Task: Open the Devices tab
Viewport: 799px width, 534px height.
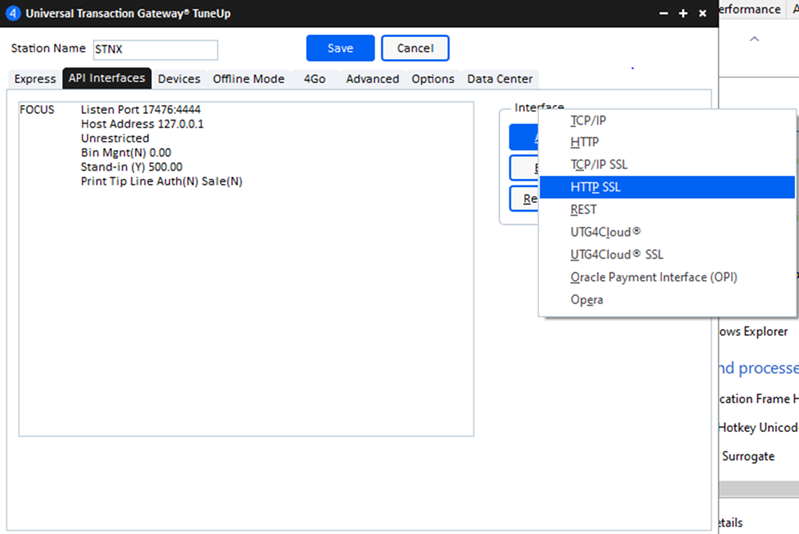Action: pos(179,79)
